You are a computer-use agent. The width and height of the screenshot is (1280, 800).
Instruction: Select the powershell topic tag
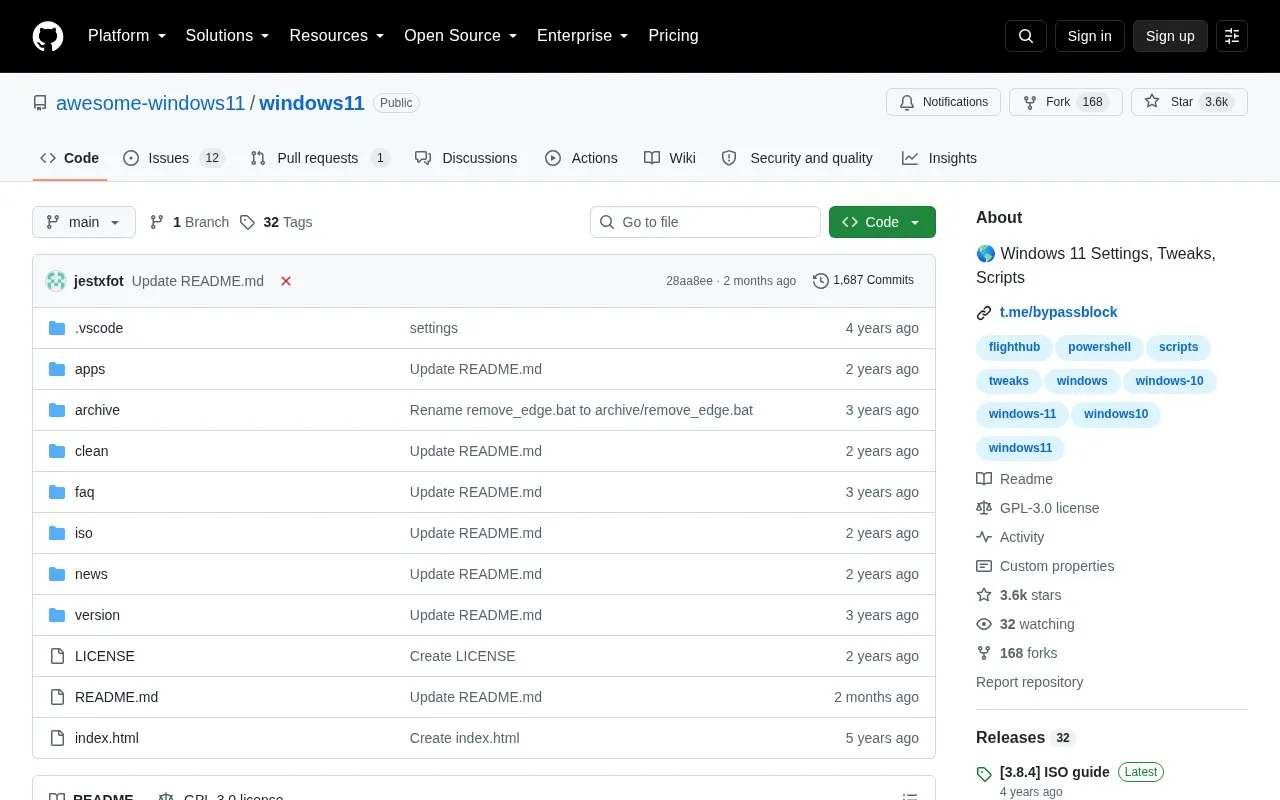[1099, 347]
